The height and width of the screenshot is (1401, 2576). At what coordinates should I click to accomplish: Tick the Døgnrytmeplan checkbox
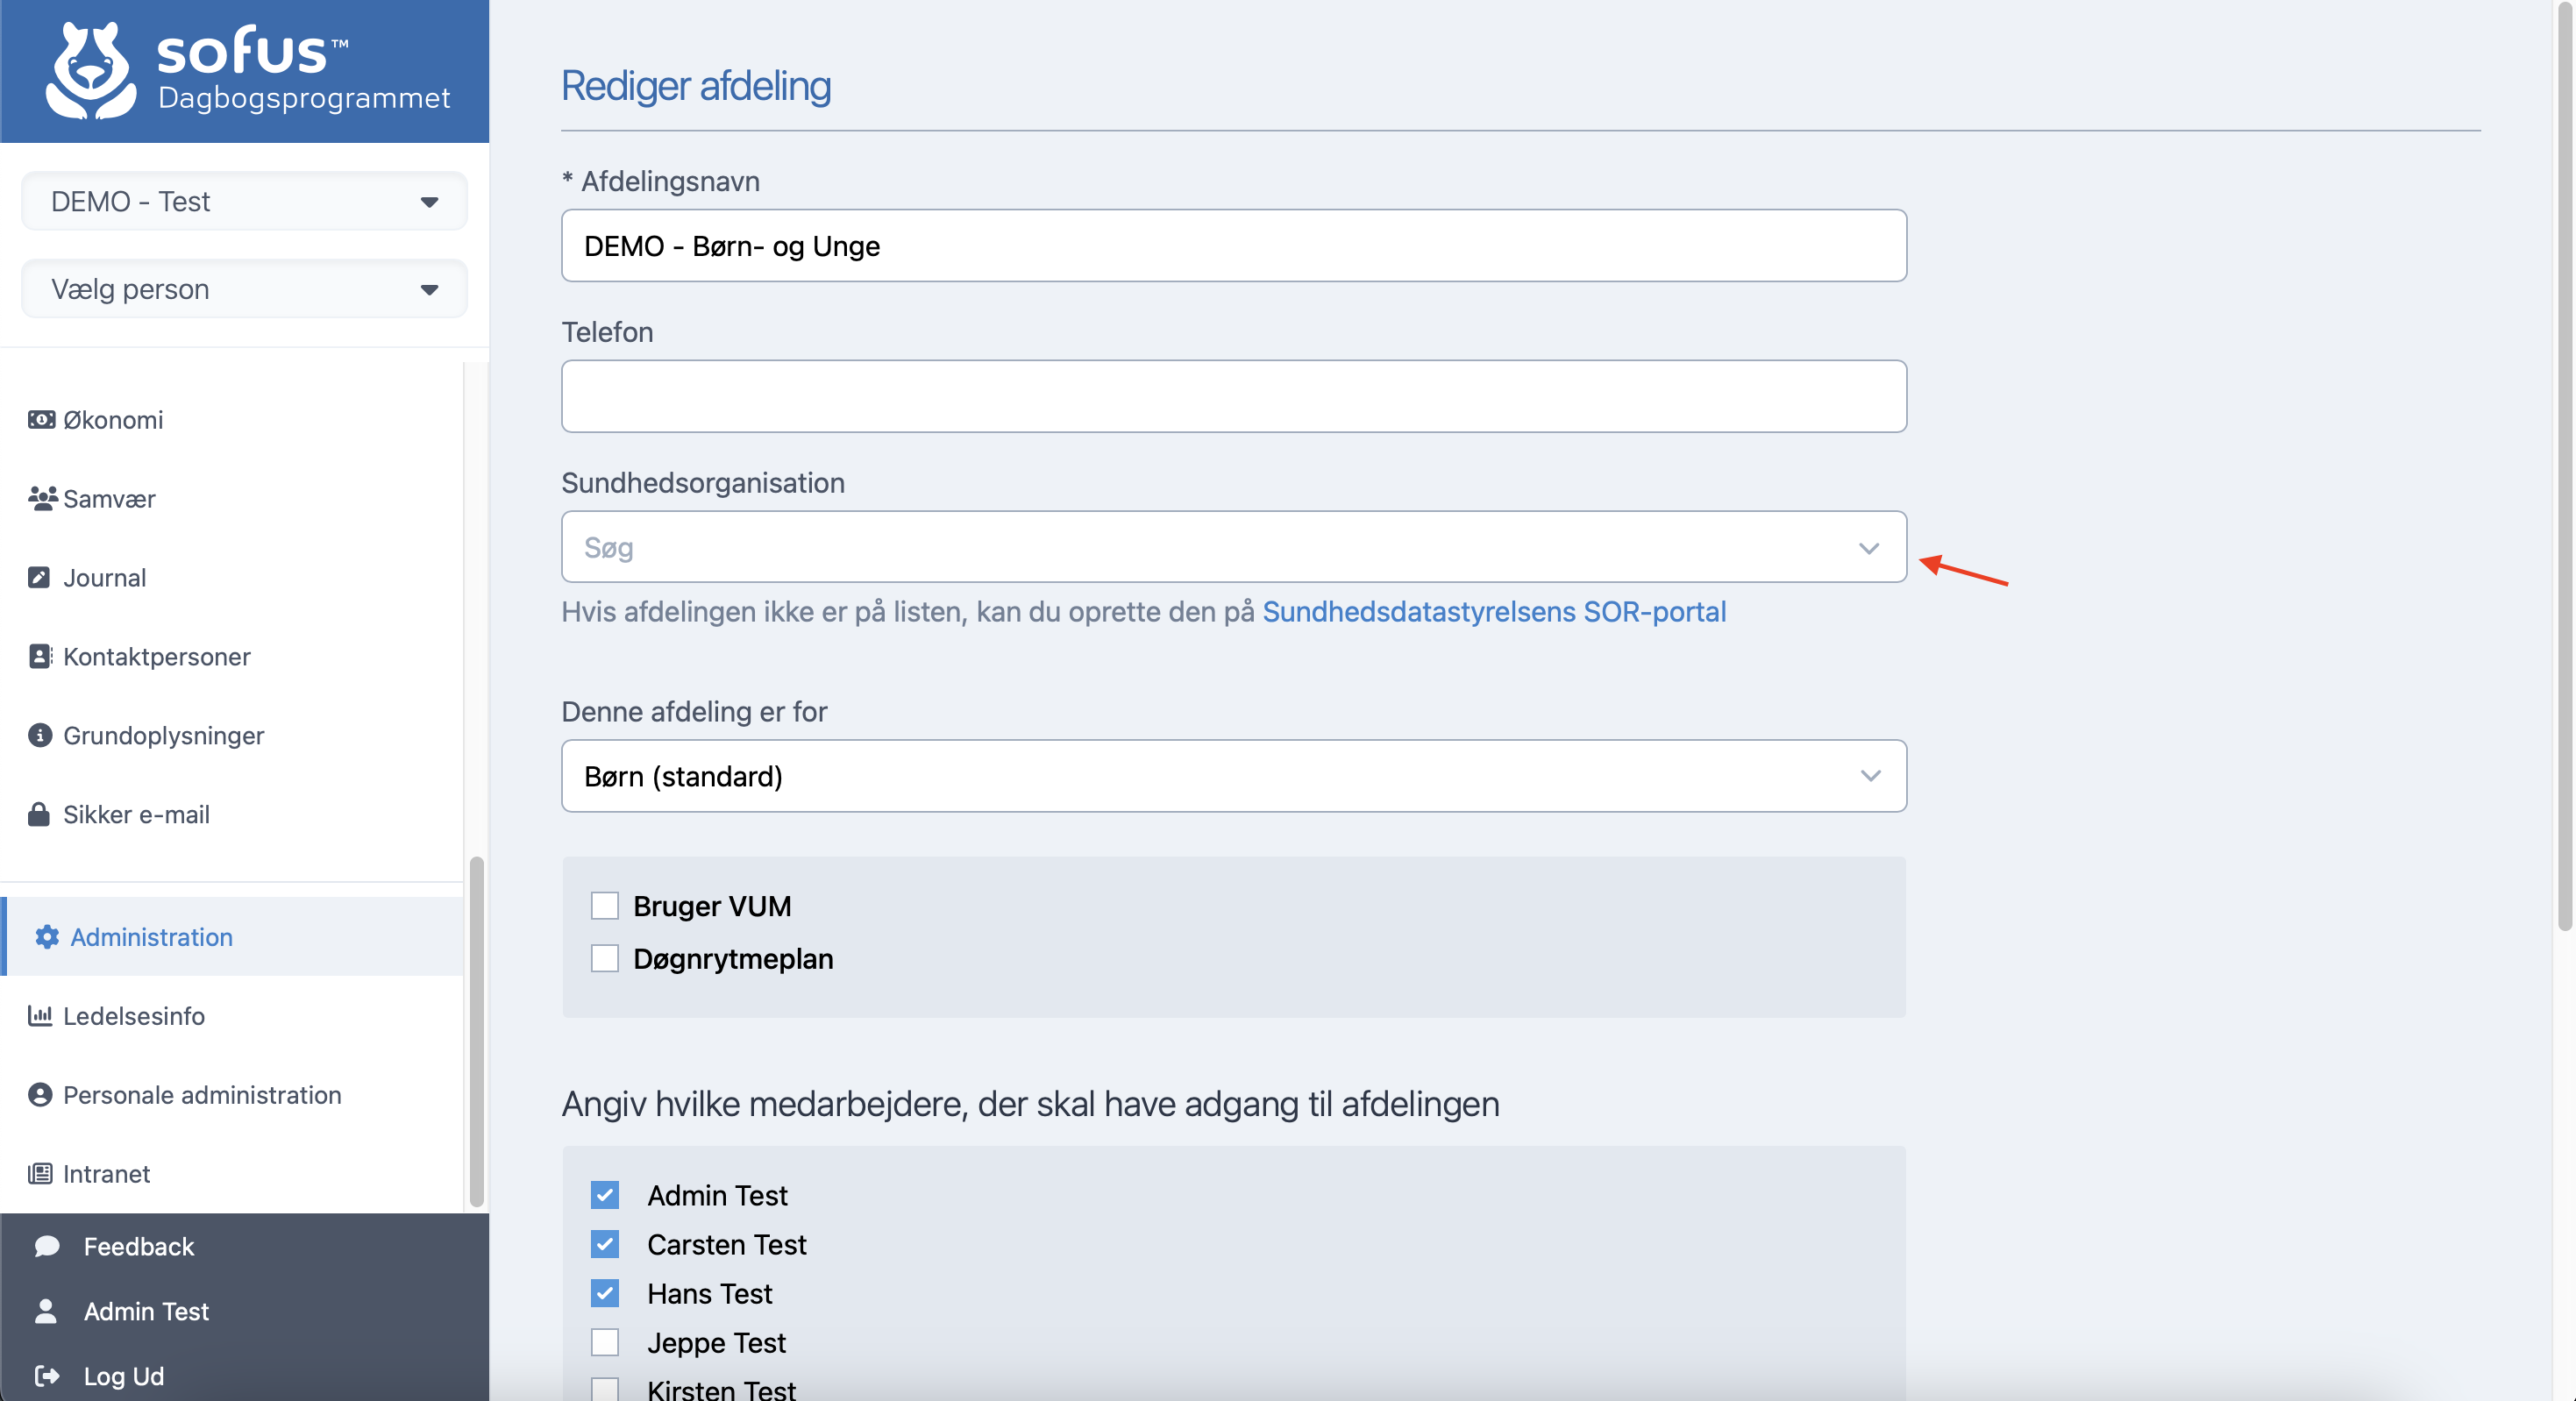coord(605,958)
